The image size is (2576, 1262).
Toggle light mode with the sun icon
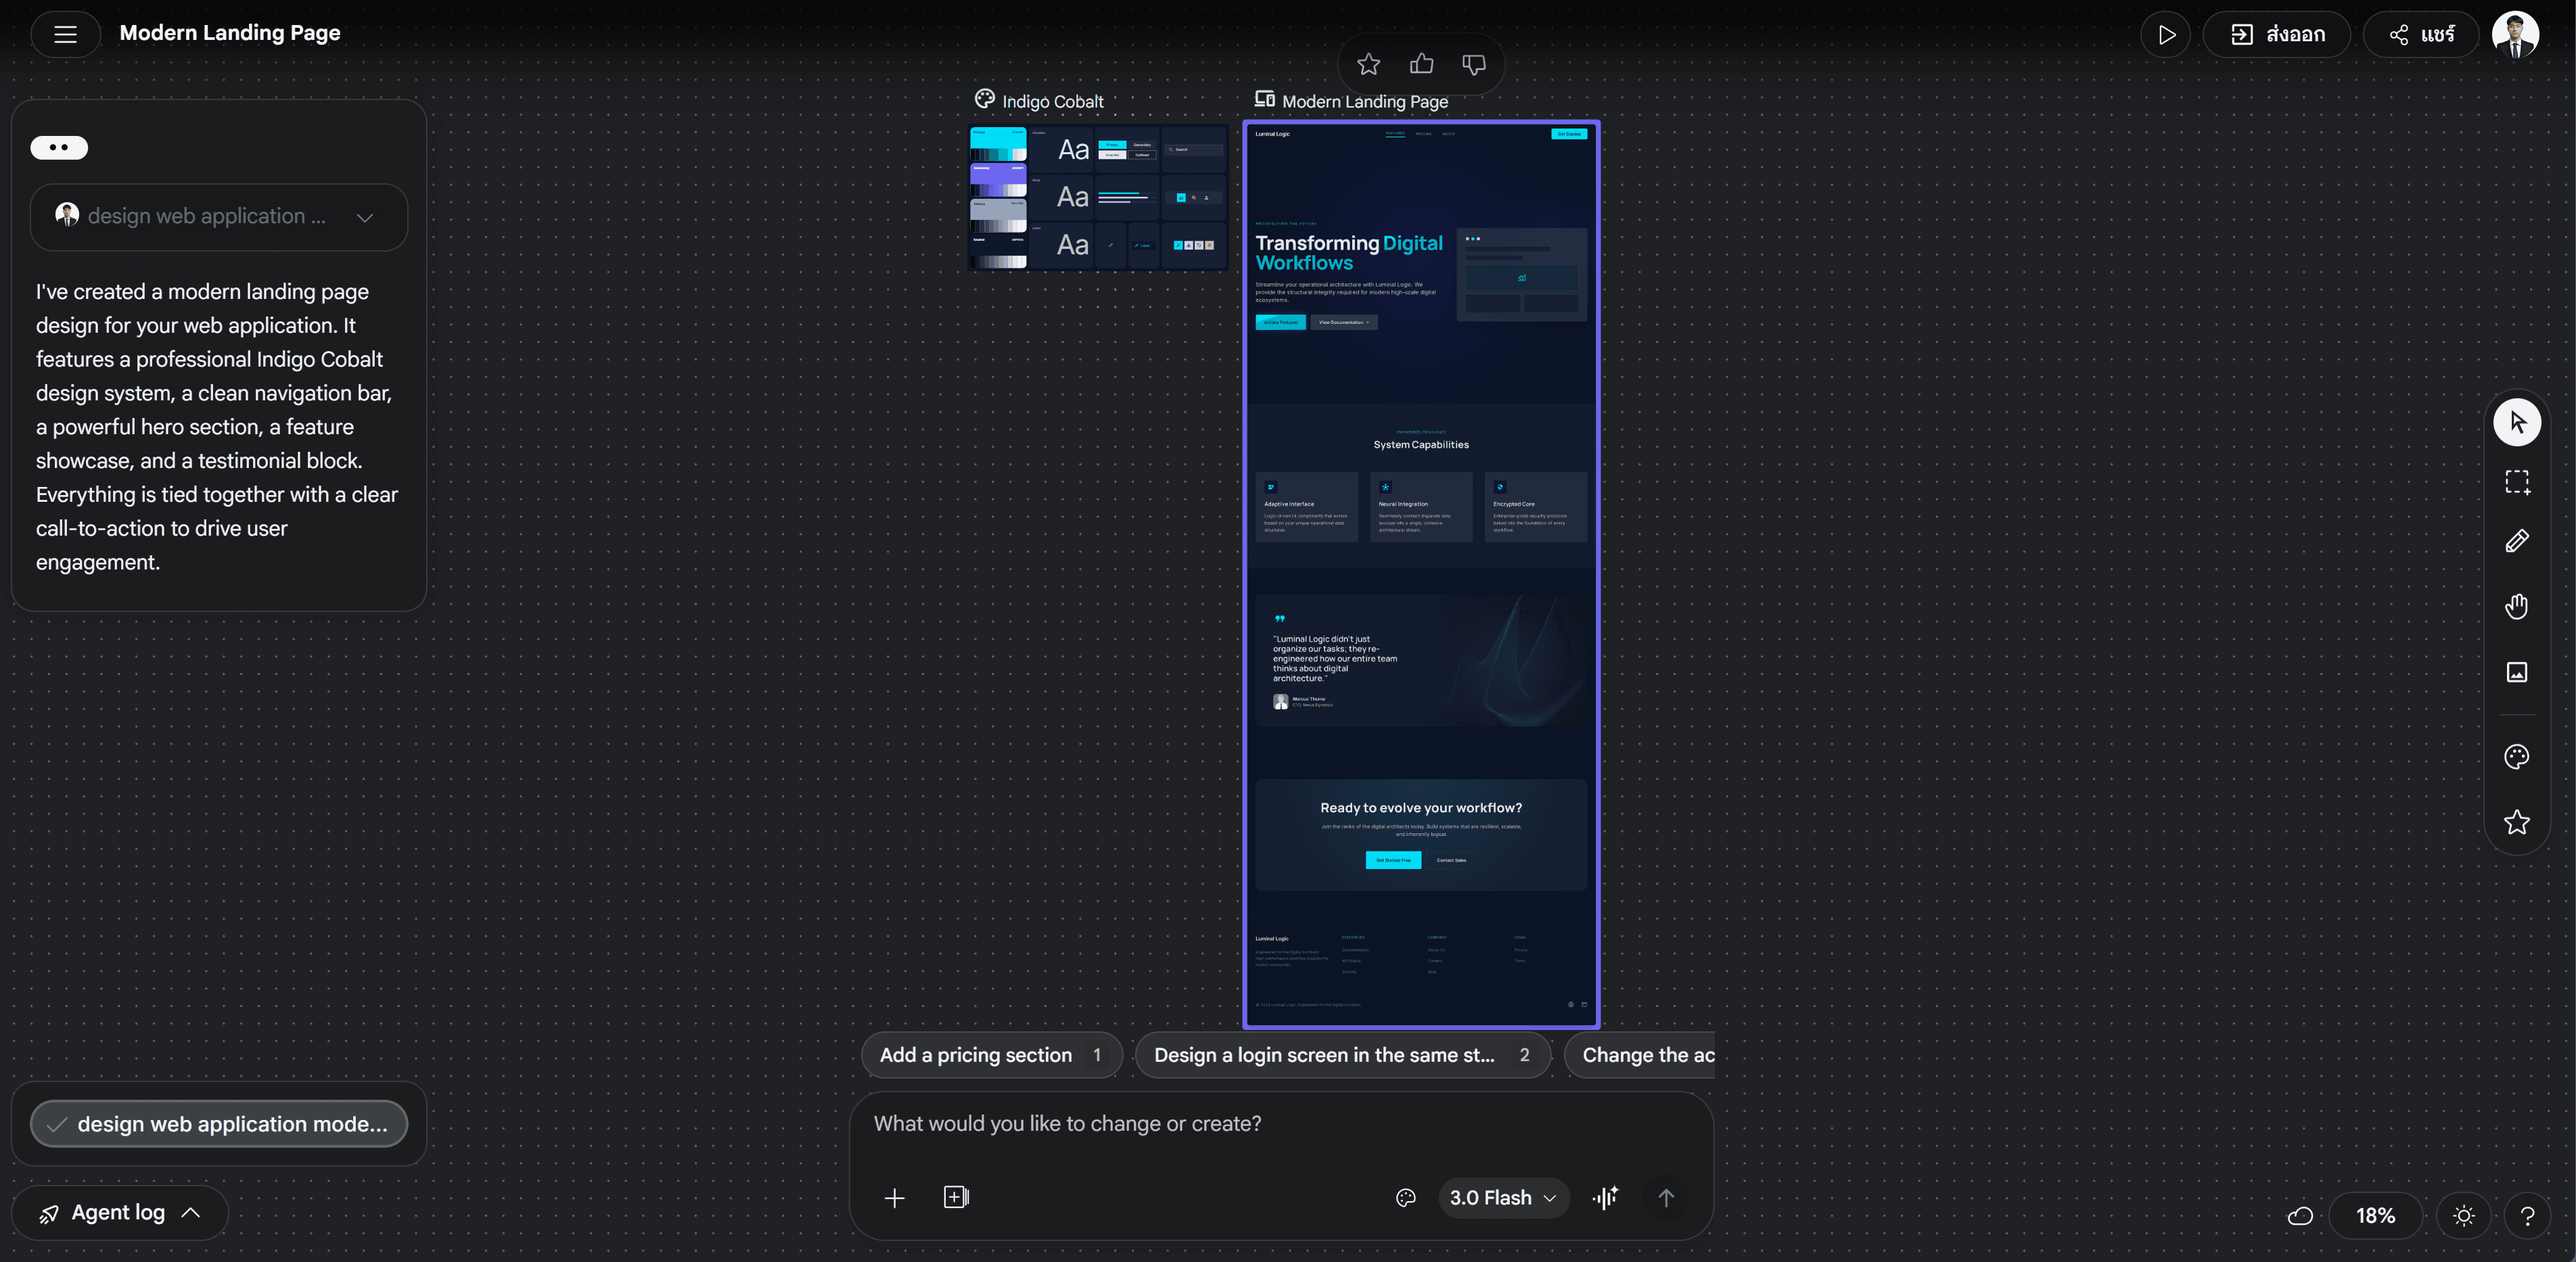pyautogui.click(x=2464, y=1216)
